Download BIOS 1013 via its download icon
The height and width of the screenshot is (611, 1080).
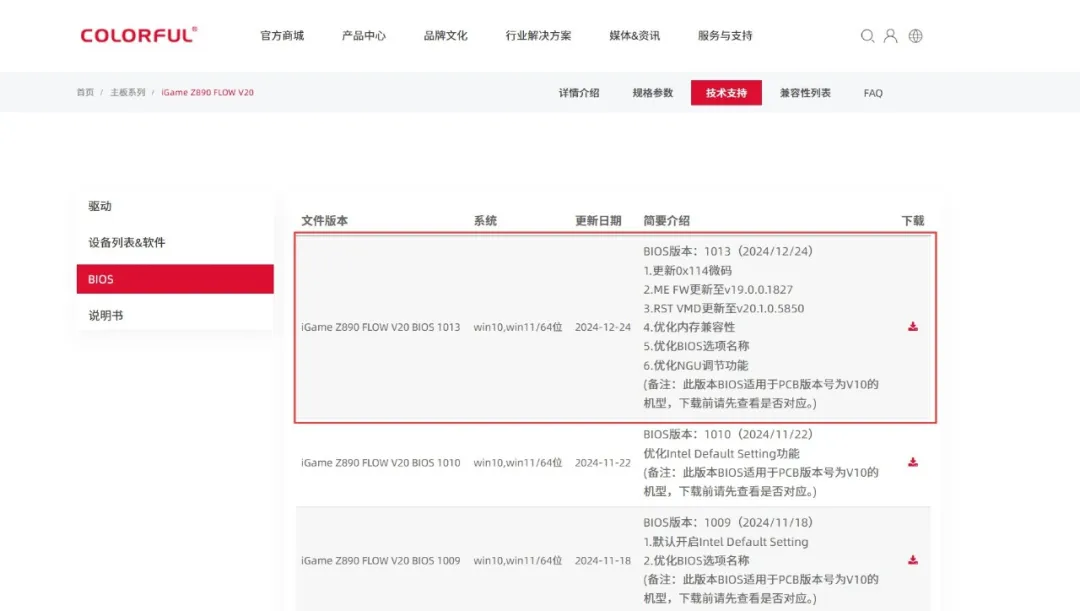tap(913, 326)
